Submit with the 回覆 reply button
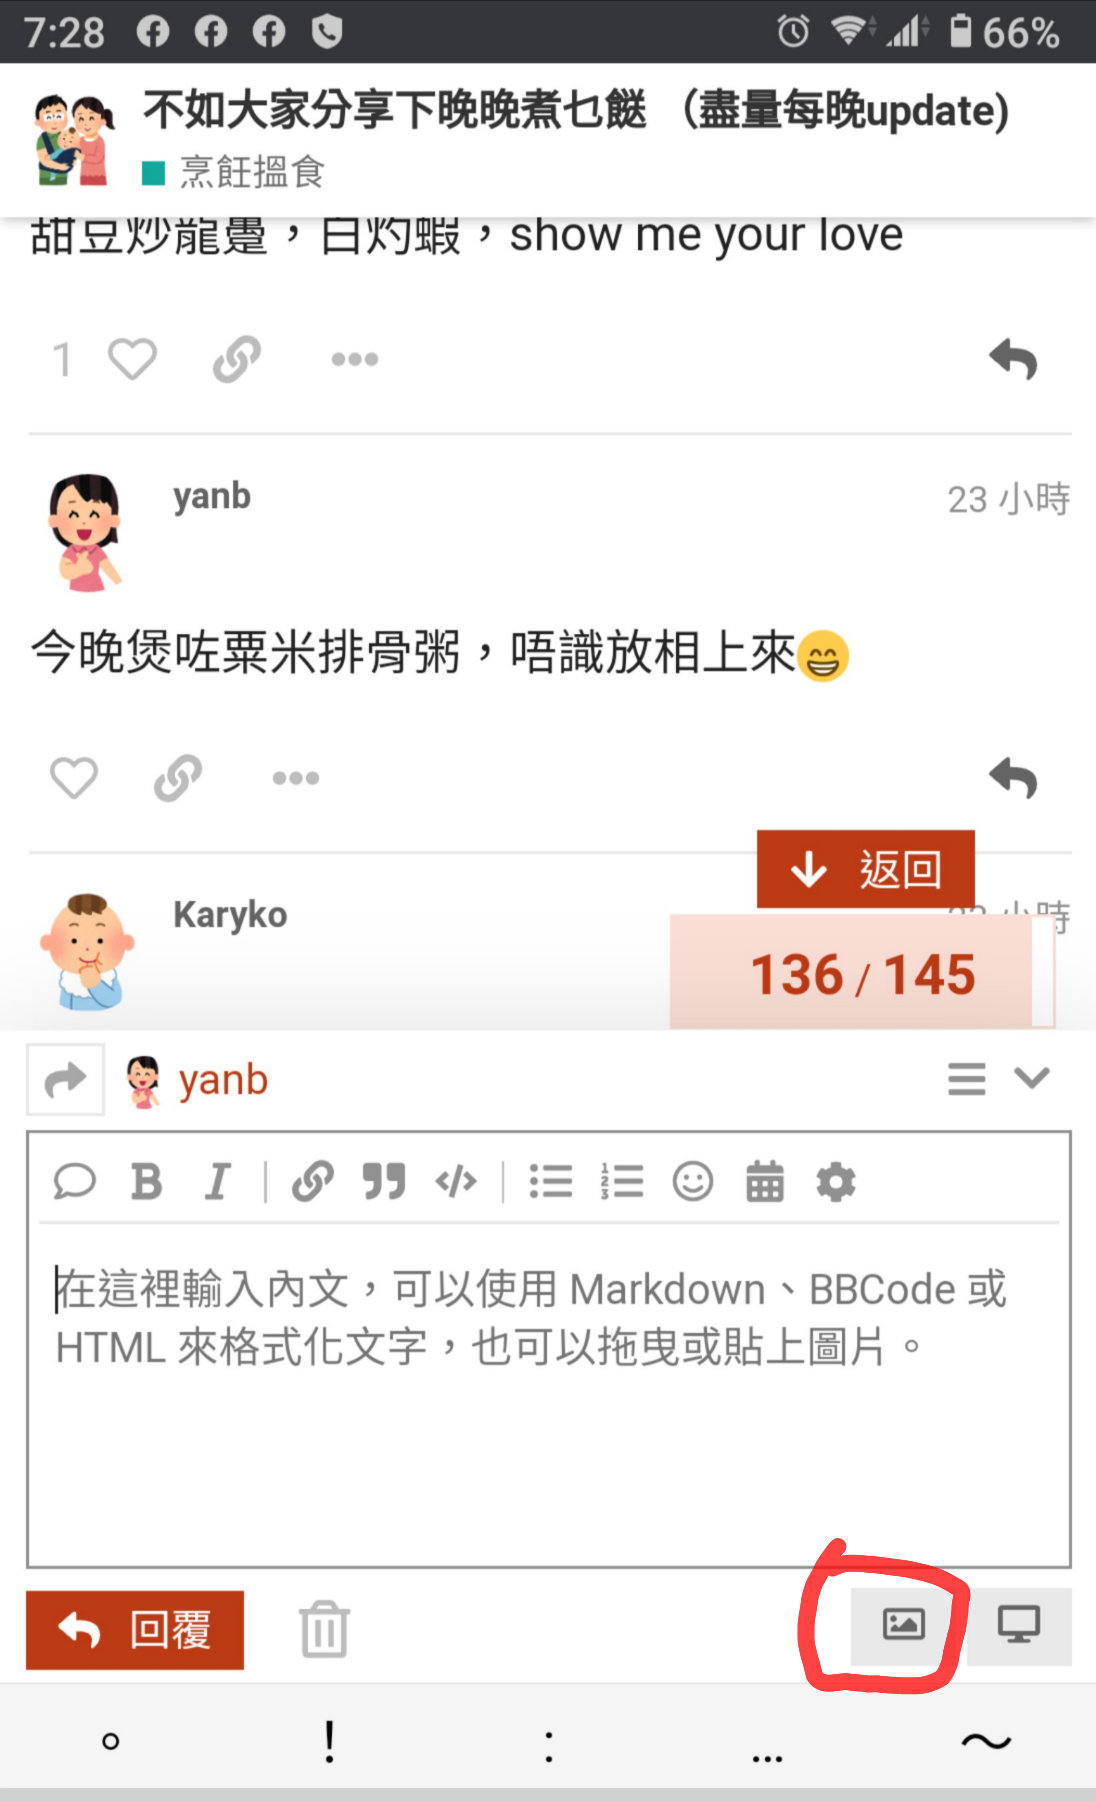Image resolution: width=1096 pixels, height=1801 pixels. click(135, 1630)
